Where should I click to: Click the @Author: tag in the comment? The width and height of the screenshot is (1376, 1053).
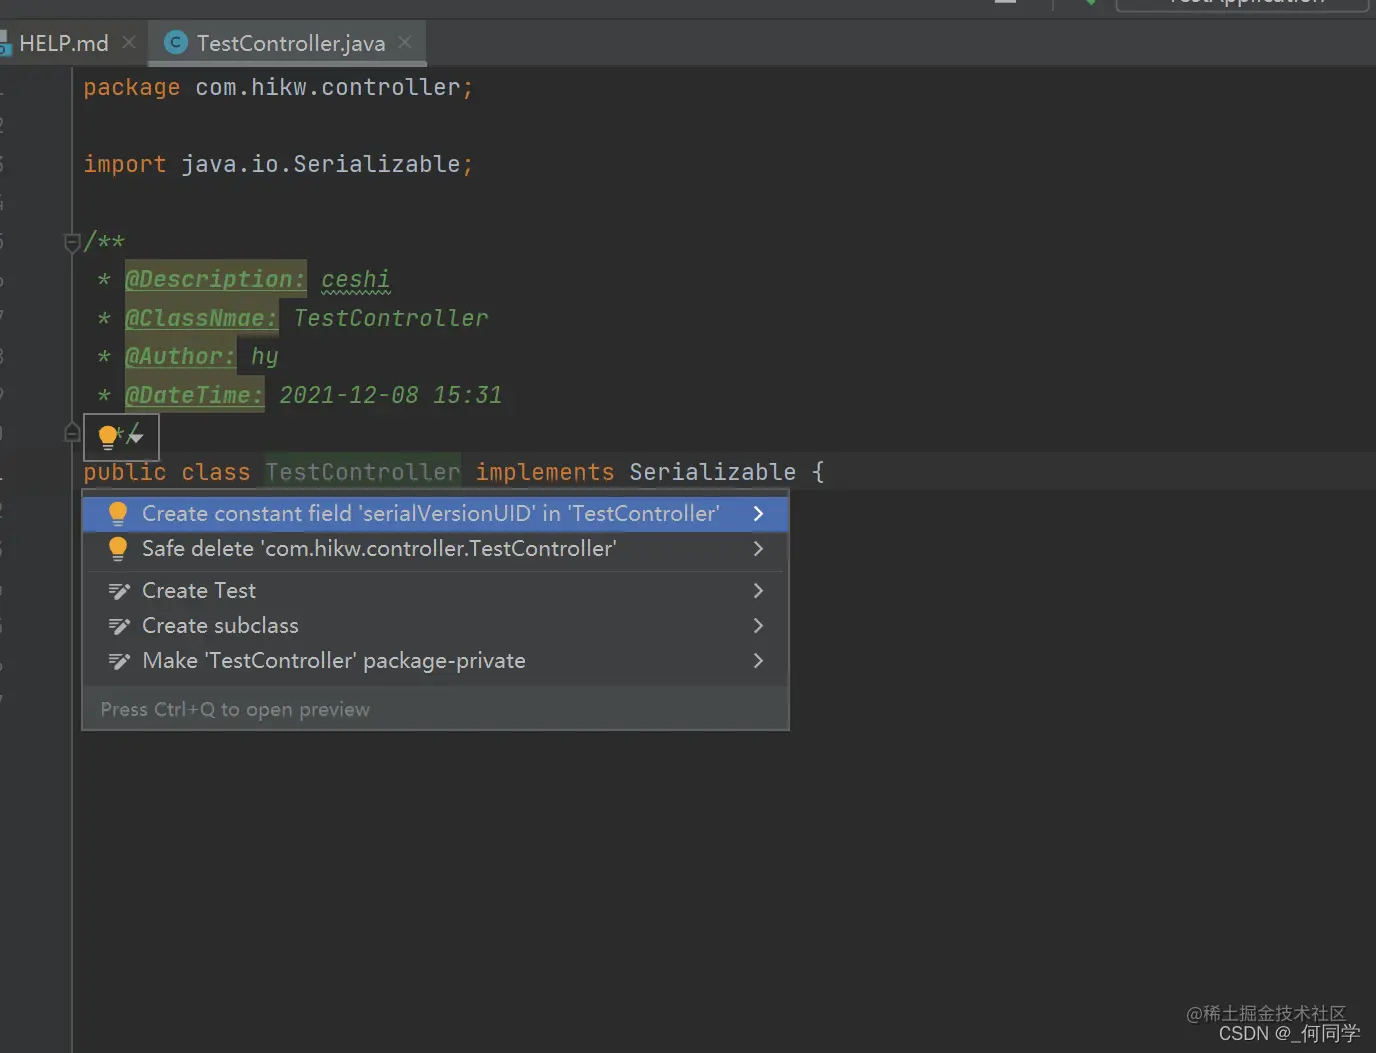click(x=180, y=356)
